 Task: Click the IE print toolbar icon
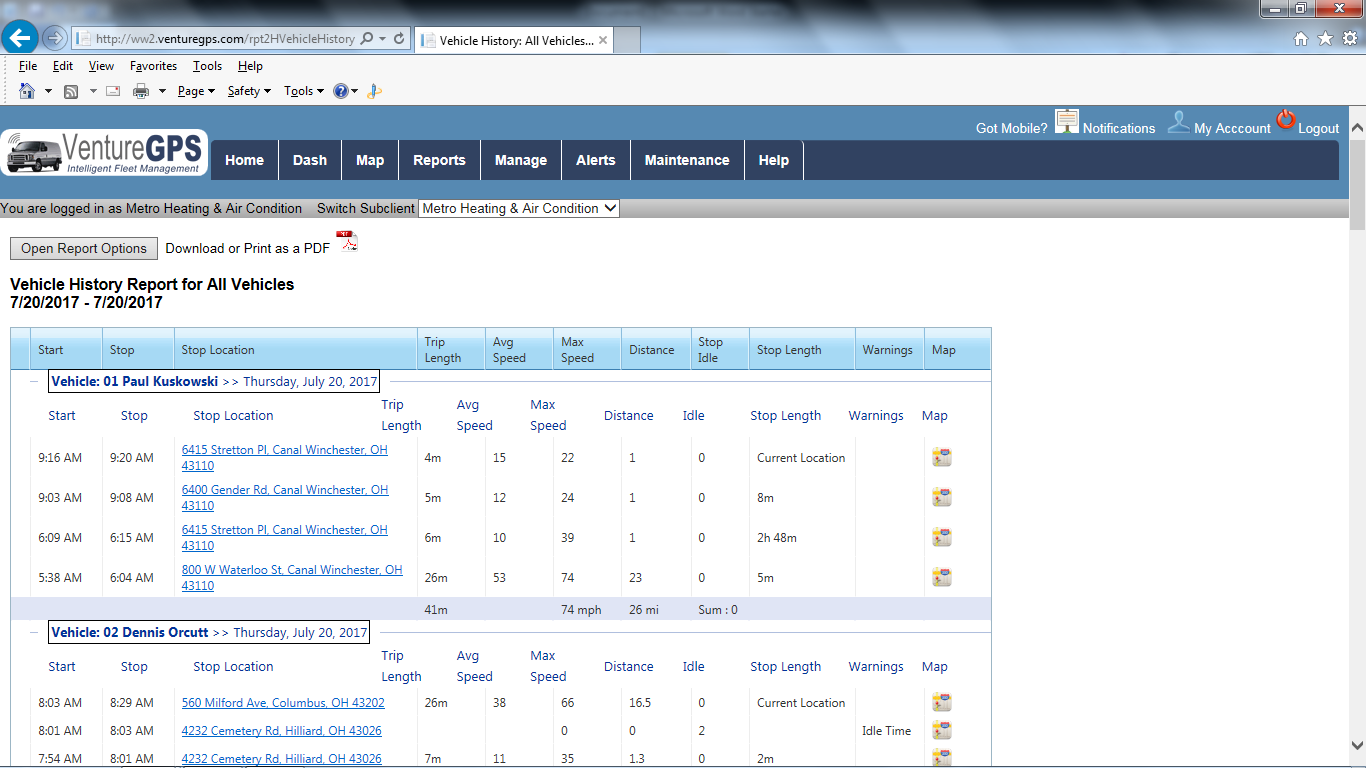coord(141,91)
